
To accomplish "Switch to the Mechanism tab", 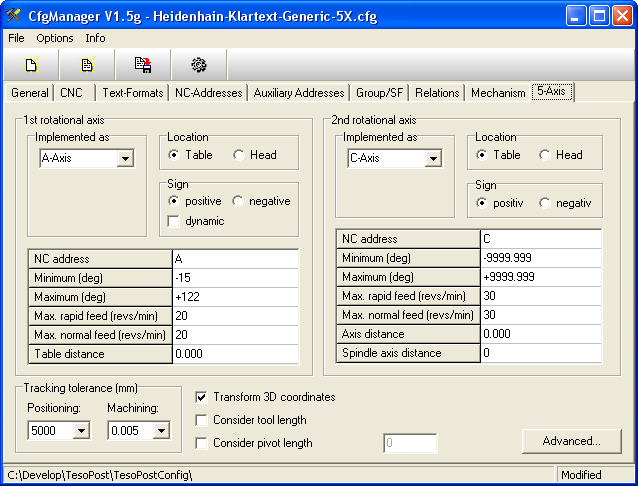I will pos(498,93).
